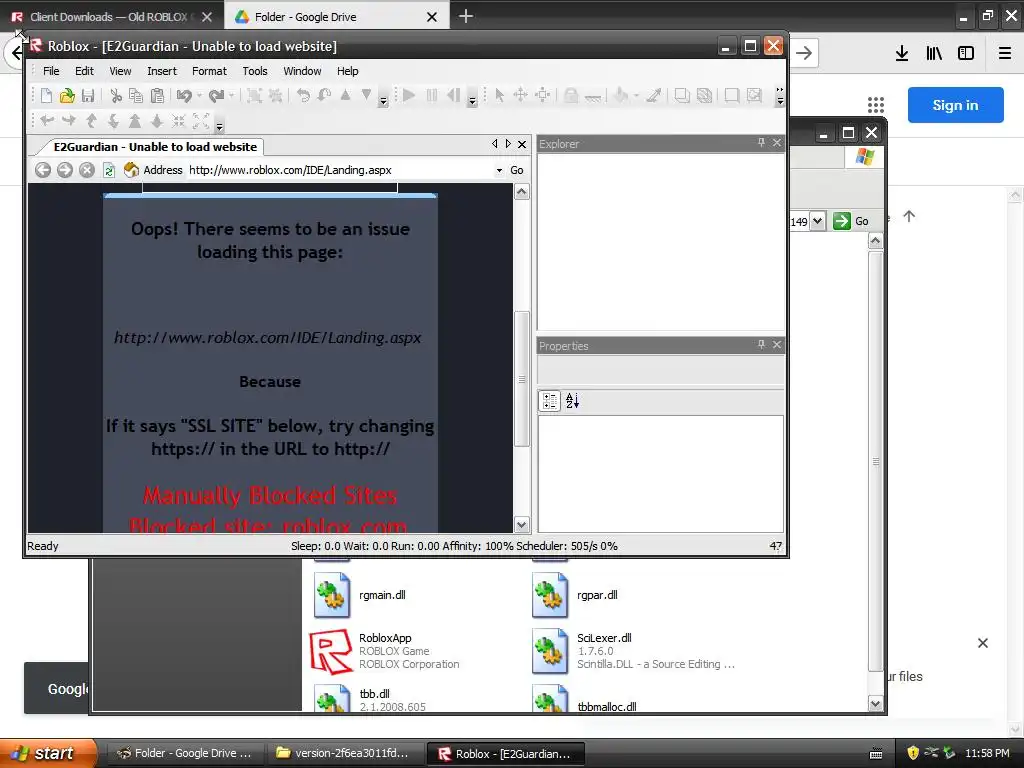Viewport: 1024px width, 768px height.
Task: Open the Edit menu
Action: (x=84, y=71)
